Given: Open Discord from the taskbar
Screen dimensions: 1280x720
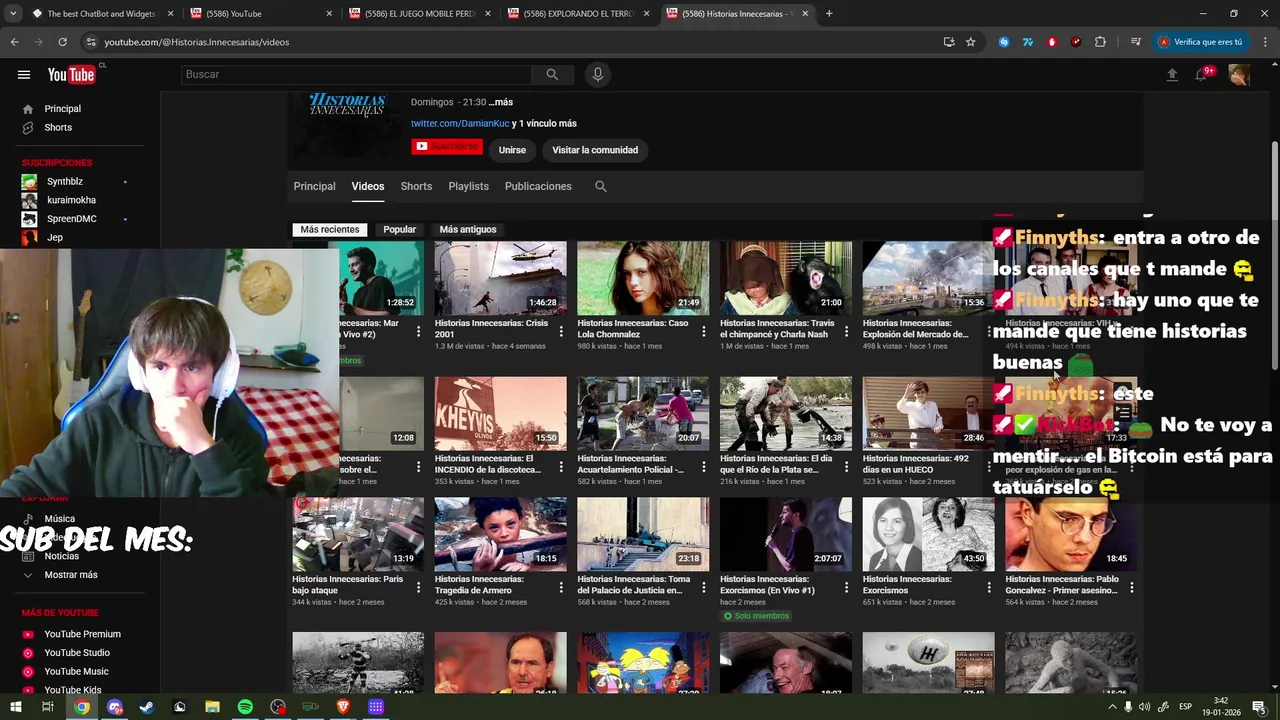Looking at the screenshot, I should pyautogui.click(x=114, y=707).
